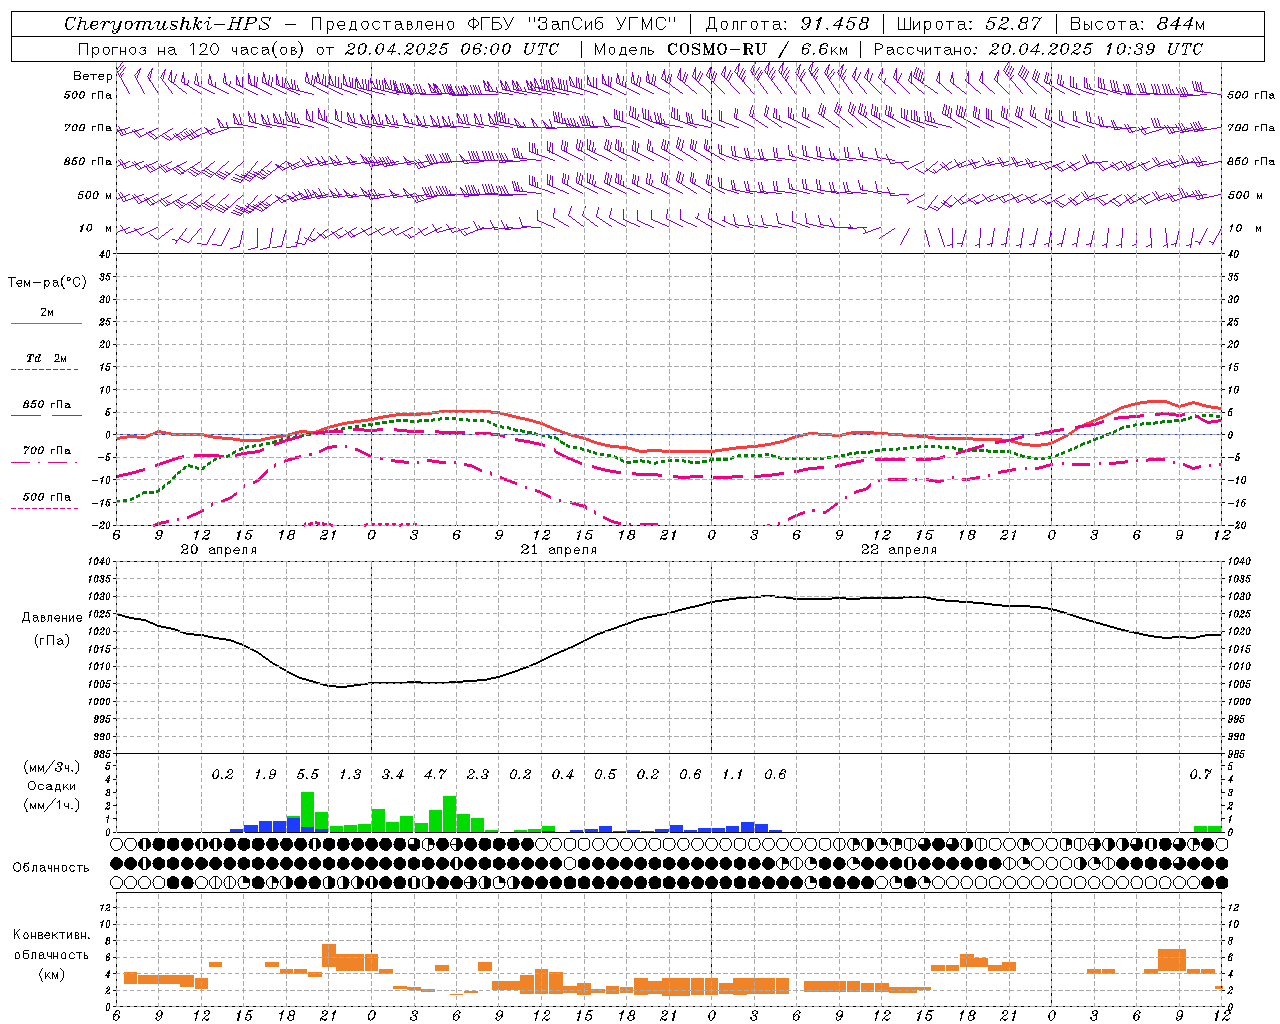Select the 5.5 precipitation total value
Viewport: 1280px width, 1024px height.
coord(307,775)
